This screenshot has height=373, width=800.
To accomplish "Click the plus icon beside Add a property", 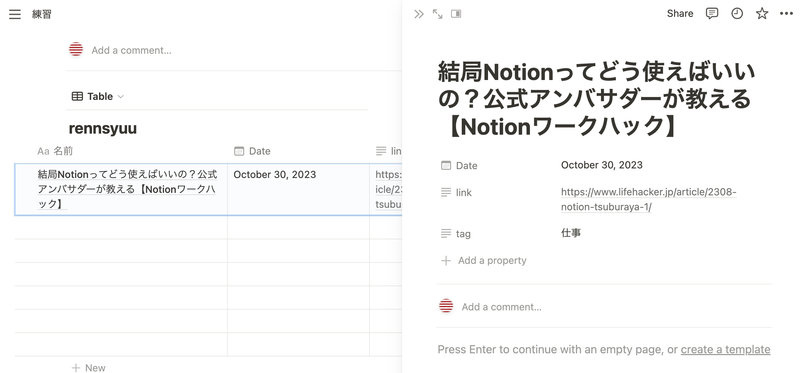I will 446,261.
